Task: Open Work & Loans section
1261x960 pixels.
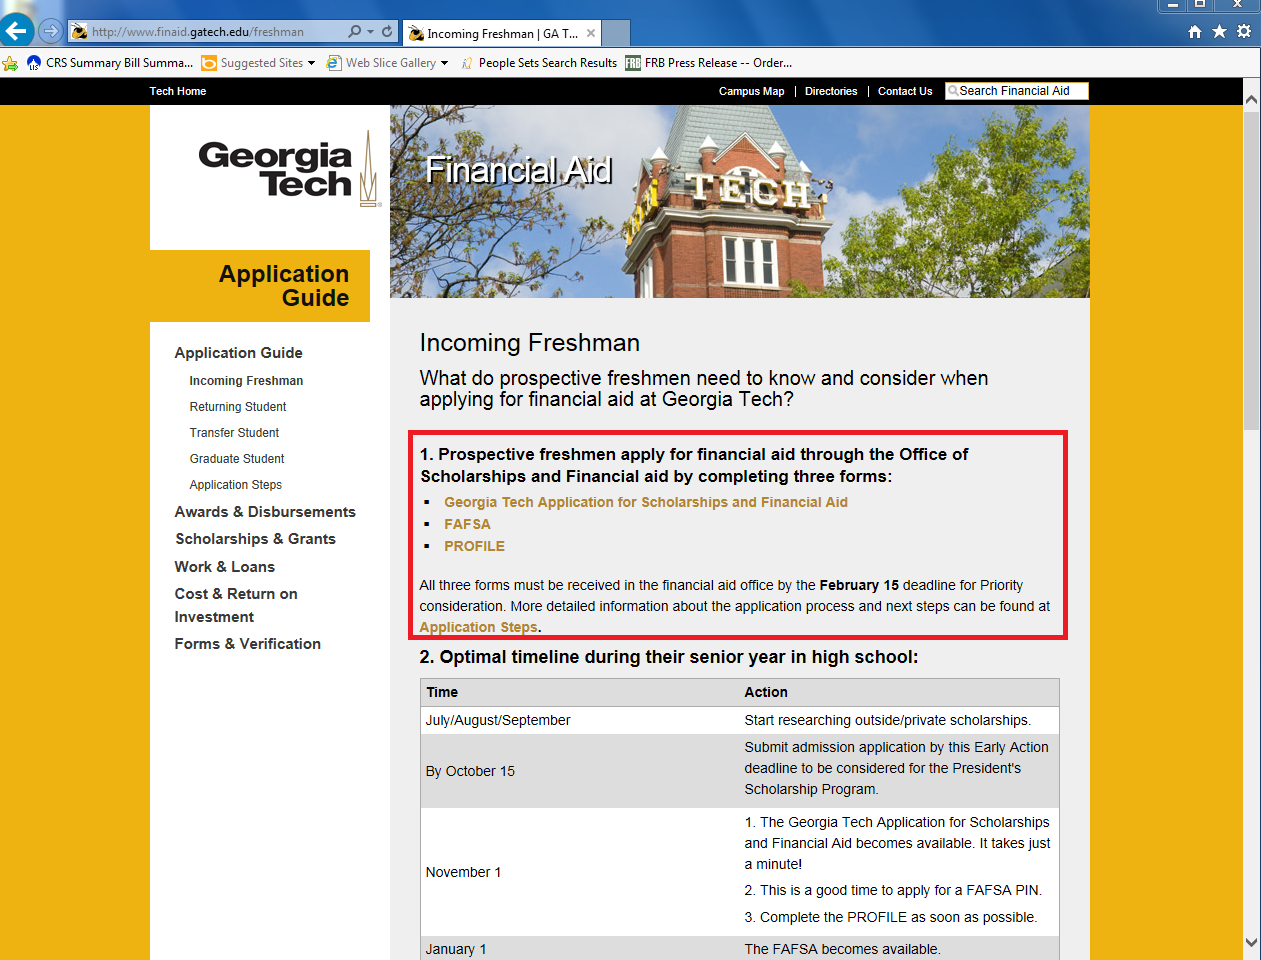Action: pyautogui.click(x=224, y=567)
